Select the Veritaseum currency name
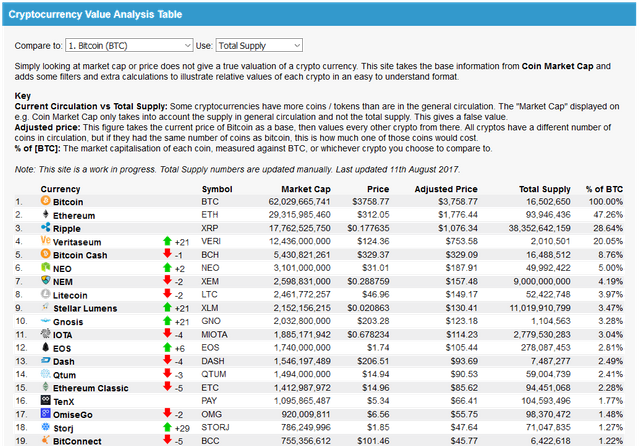This screenshot has width=640, height=446. click(77, 242)
